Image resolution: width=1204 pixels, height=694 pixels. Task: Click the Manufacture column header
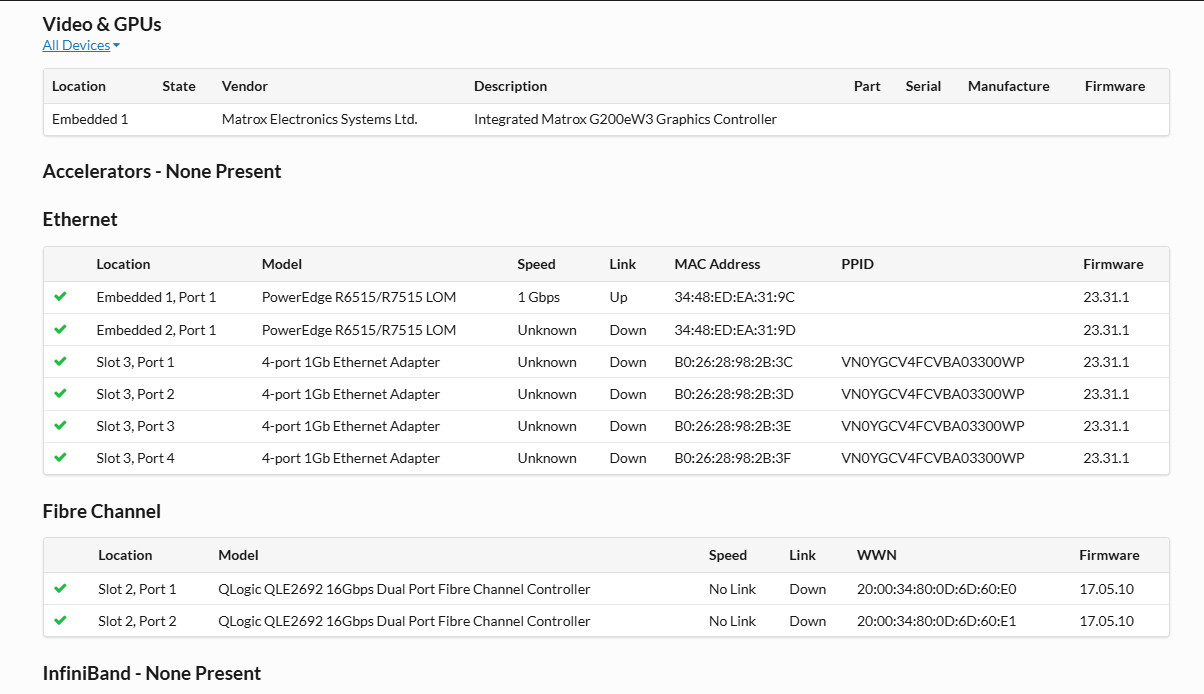(1009, 86)
